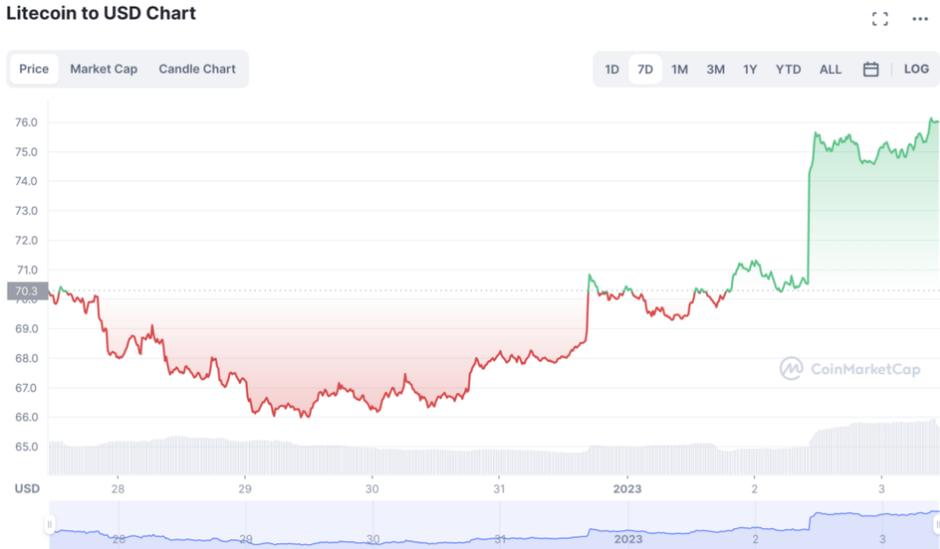Click the 2023 date label on axis
The width and height of the screenshot is (940, 549).
[x=627, y=489]
